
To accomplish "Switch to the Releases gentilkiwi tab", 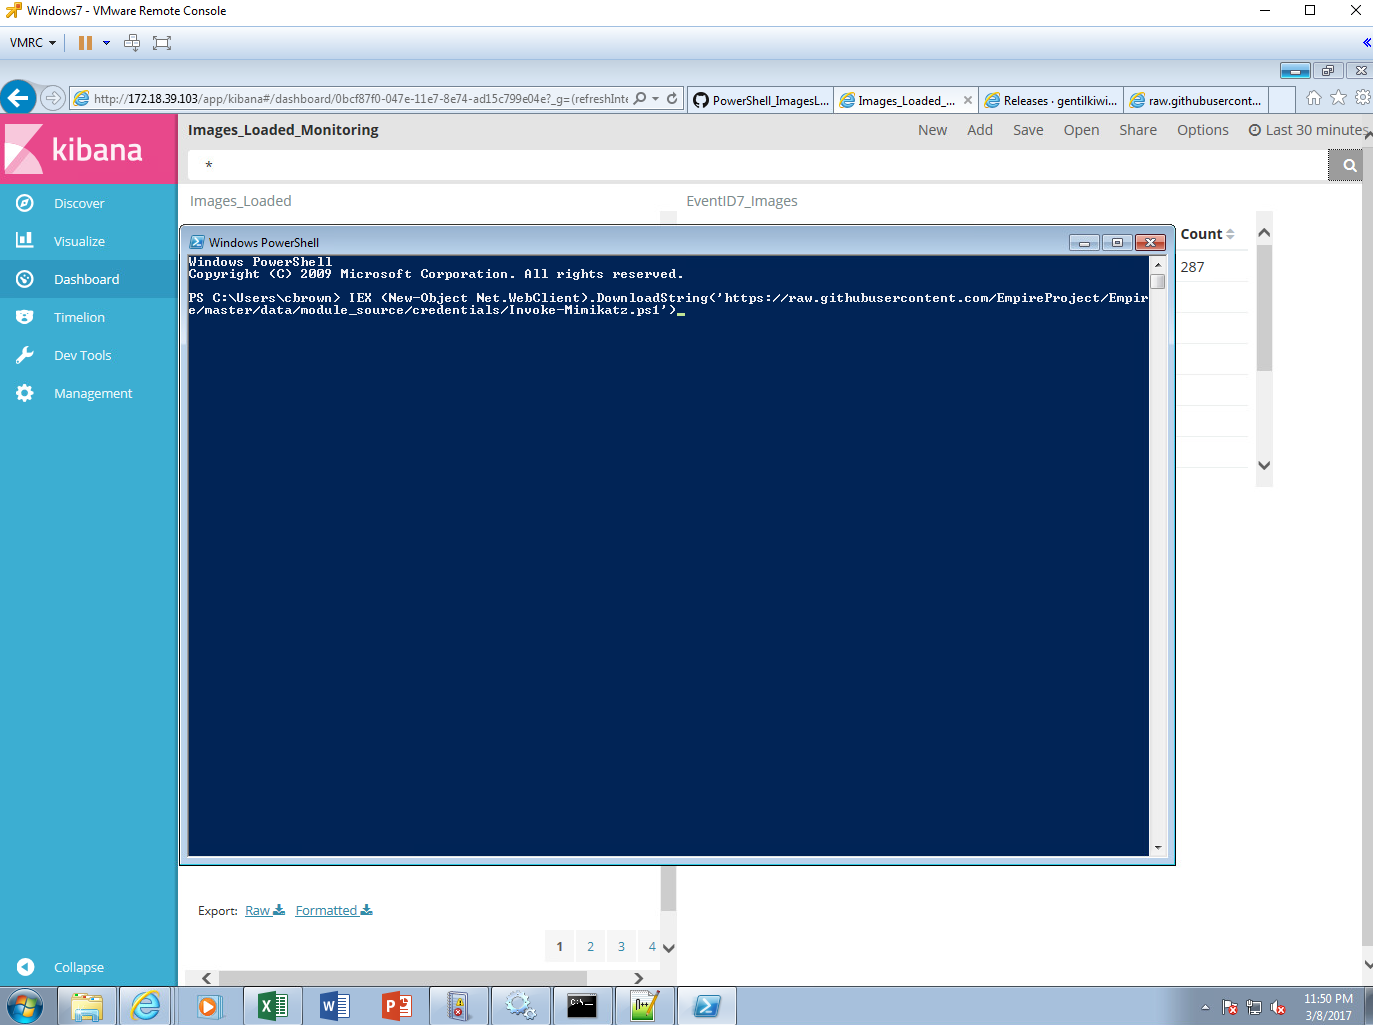I will (x=1051, y=100).
